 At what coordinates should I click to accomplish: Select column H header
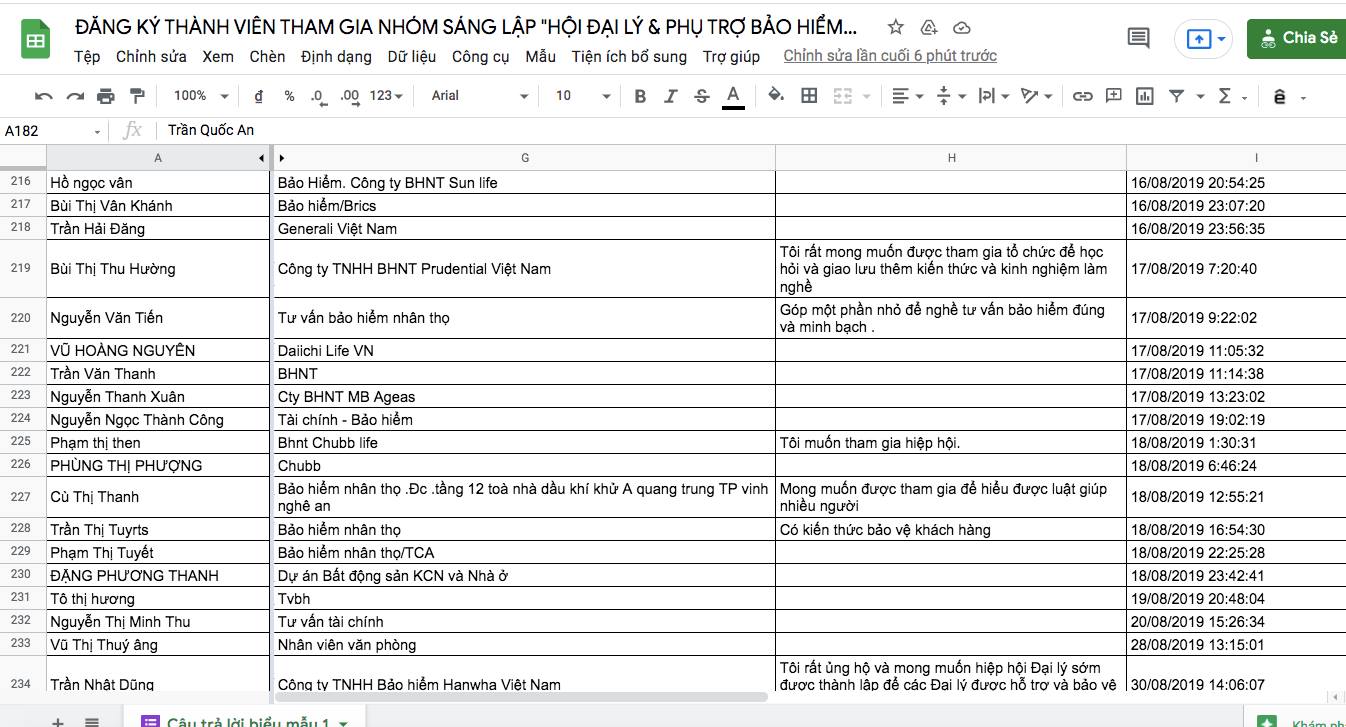coord(951,158)
